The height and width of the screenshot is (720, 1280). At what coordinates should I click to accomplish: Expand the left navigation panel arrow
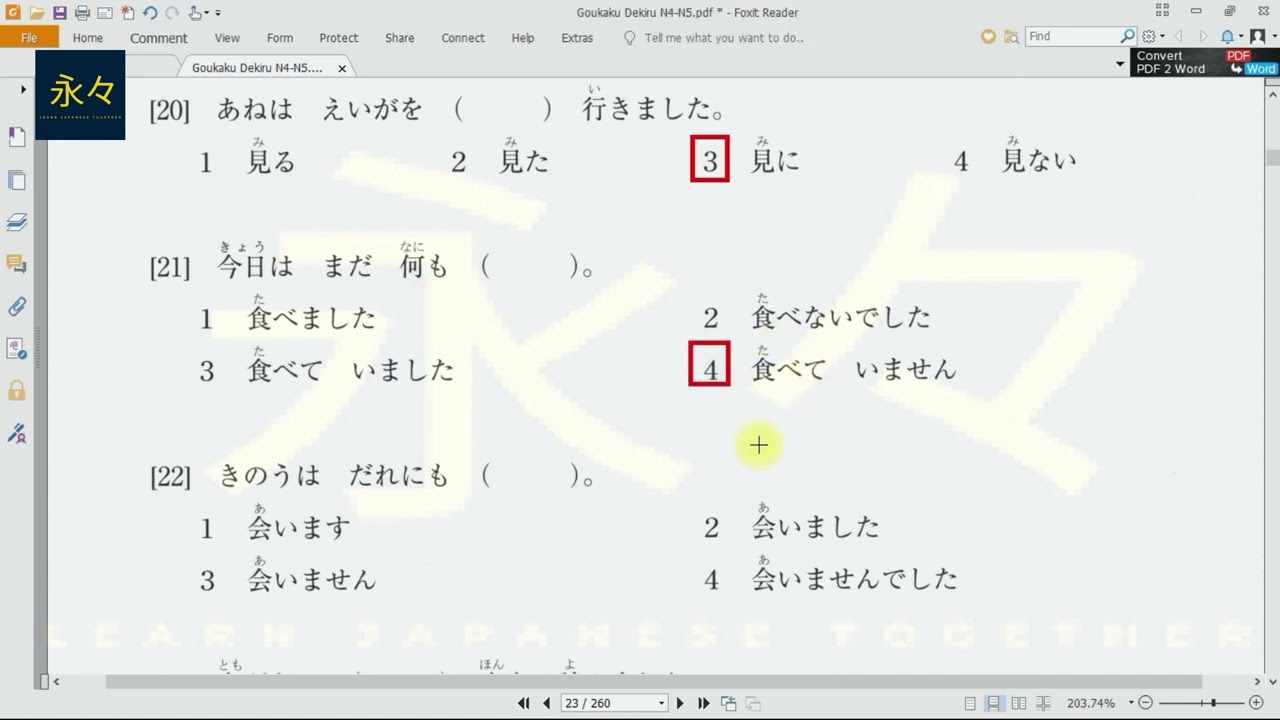(x=23, y=90)
